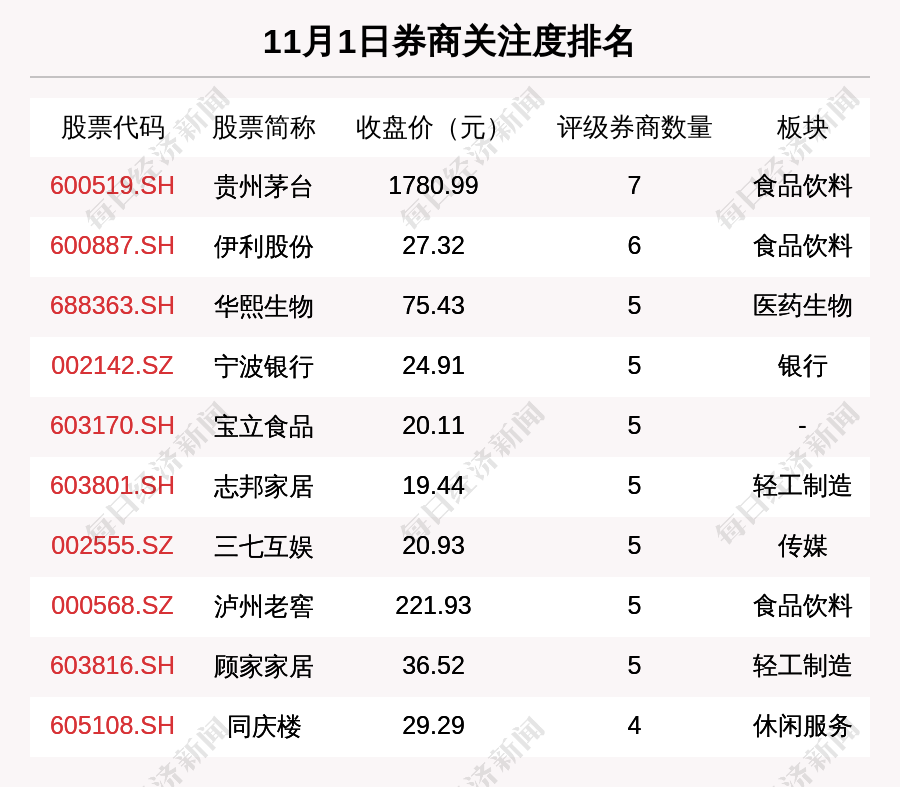Screen dimensions: 900x787
Task: Open stock code 002555.SZ
Action: [x=112, y=545]
